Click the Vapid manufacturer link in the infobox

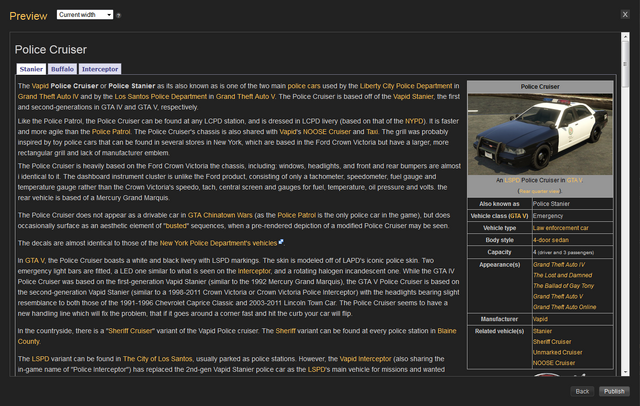pyautogui.click(x=540, y=319)
